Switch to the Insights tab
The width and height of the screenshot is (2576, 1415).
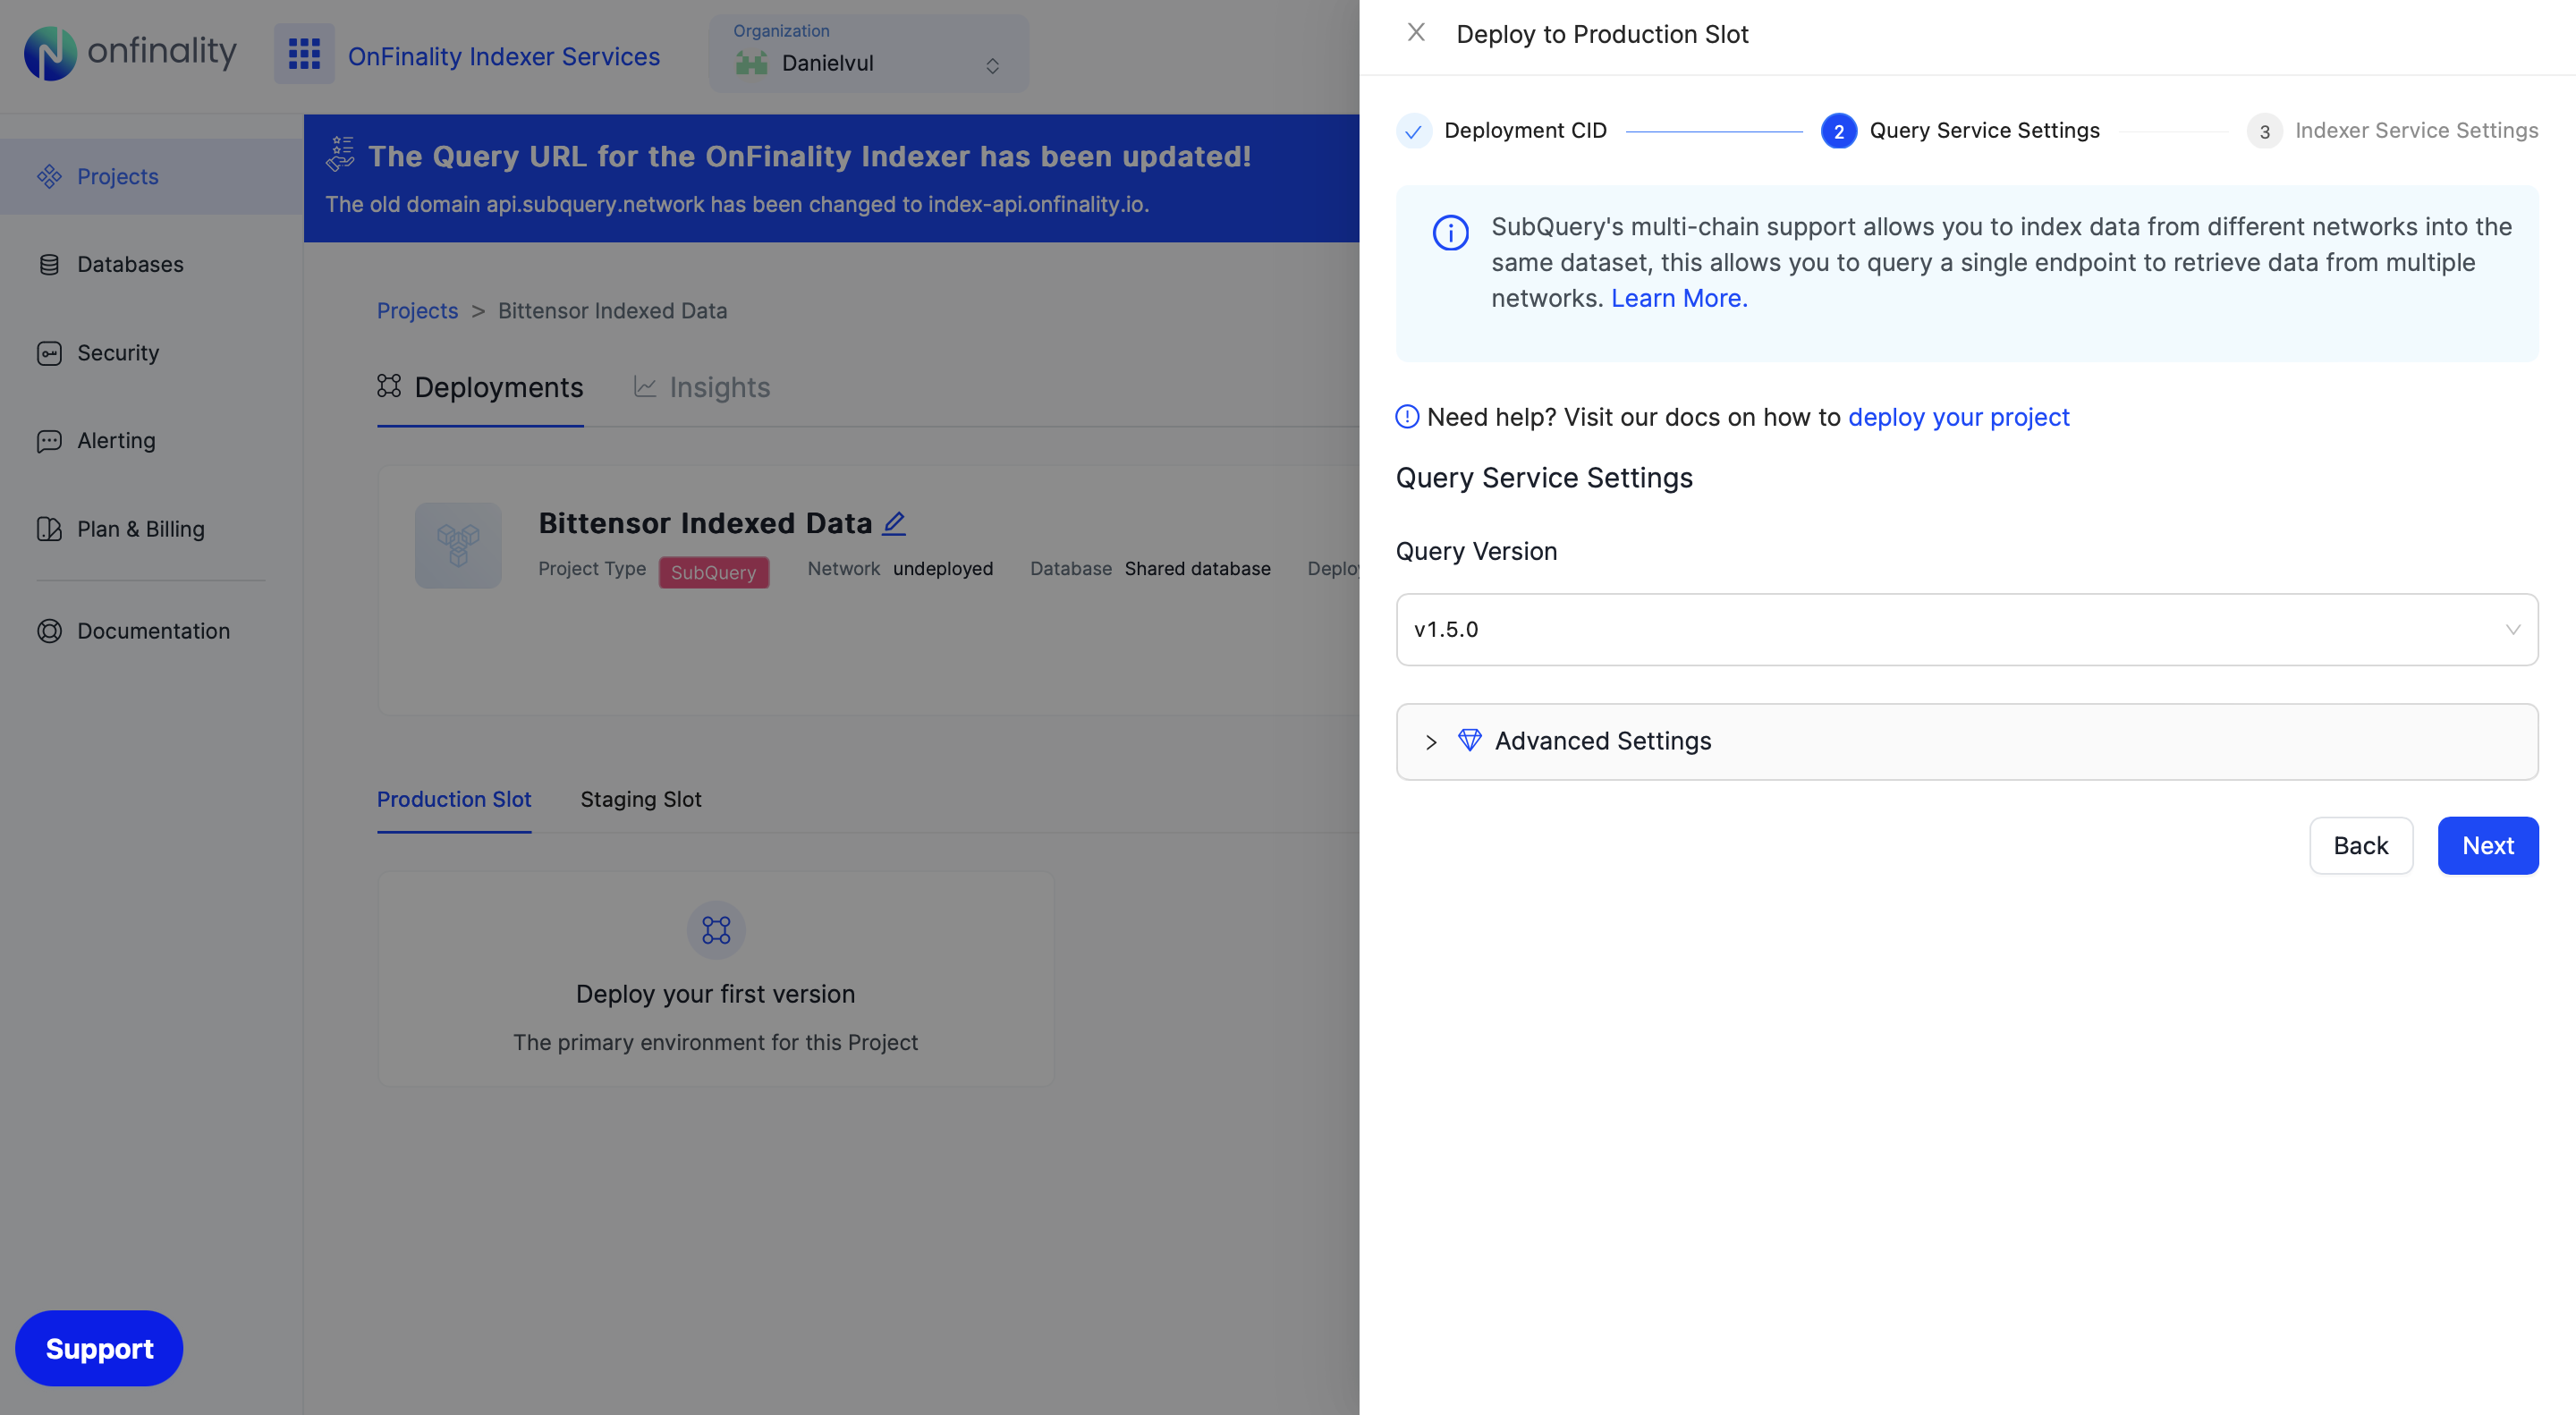click(718, 388)
